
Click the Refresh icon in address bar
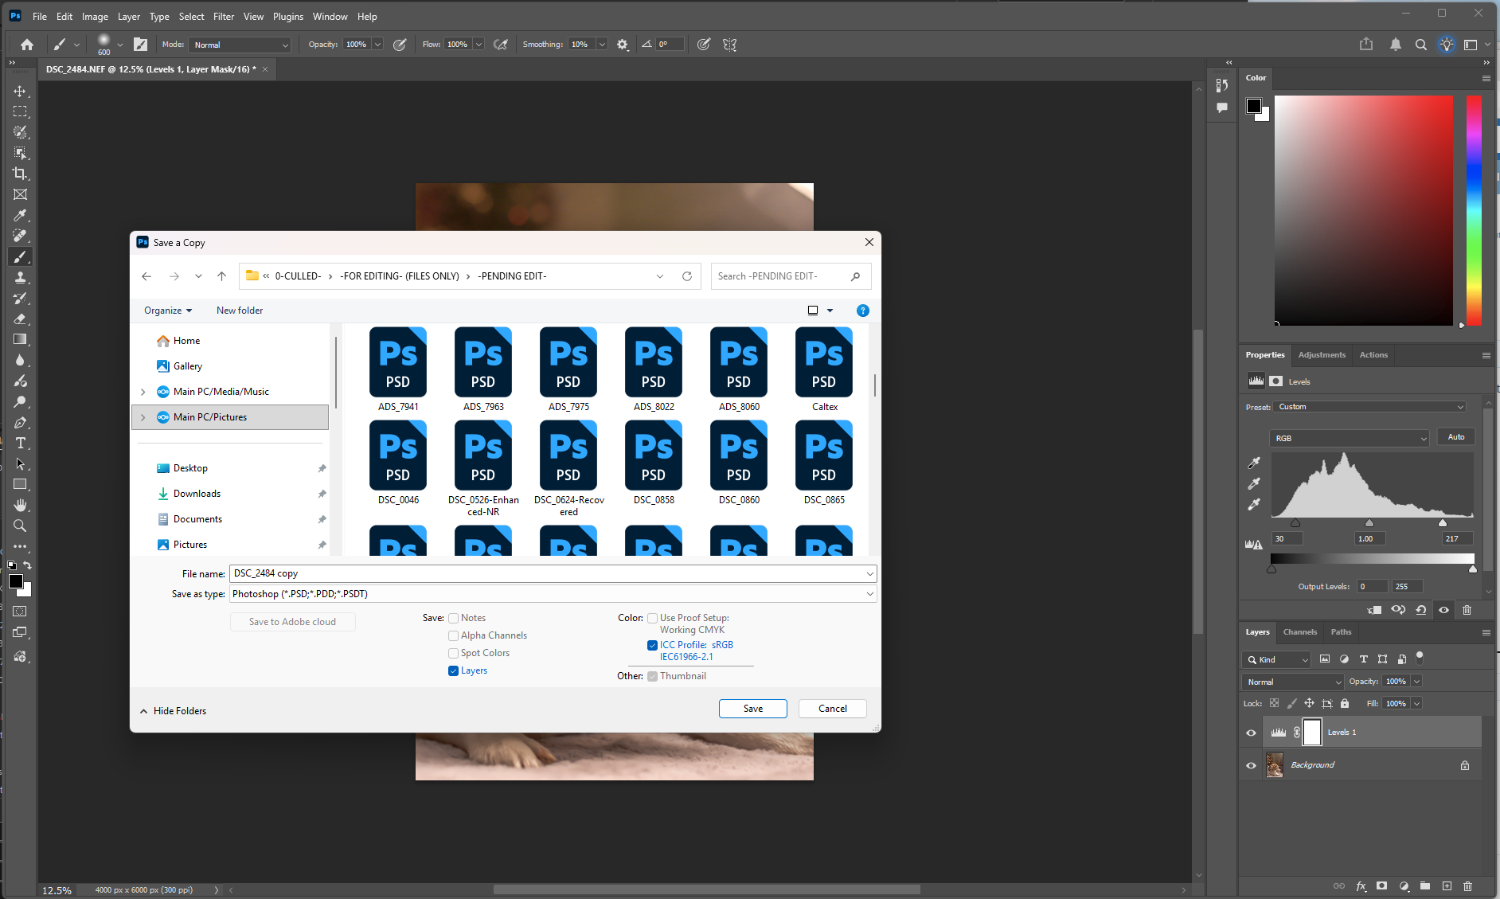pyautogui.click(x=687, y=276)
